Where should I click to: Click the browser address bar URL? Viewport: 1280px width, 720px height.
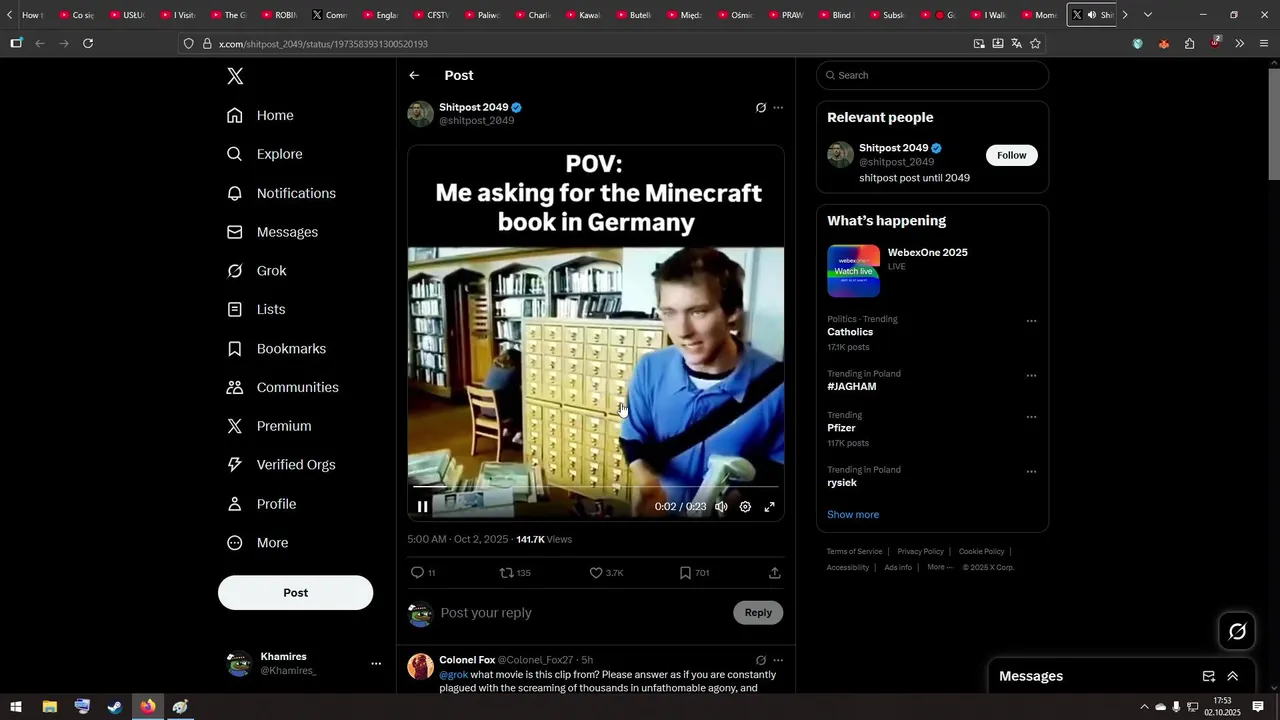coord(323,44)
